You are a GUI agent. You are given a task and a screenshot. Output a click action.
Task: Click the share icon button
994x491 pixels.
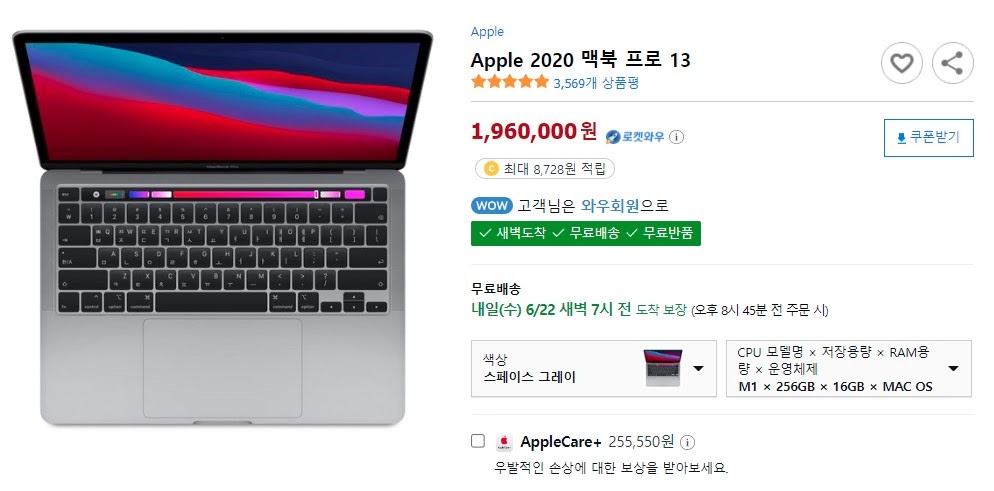pos(952,63)
